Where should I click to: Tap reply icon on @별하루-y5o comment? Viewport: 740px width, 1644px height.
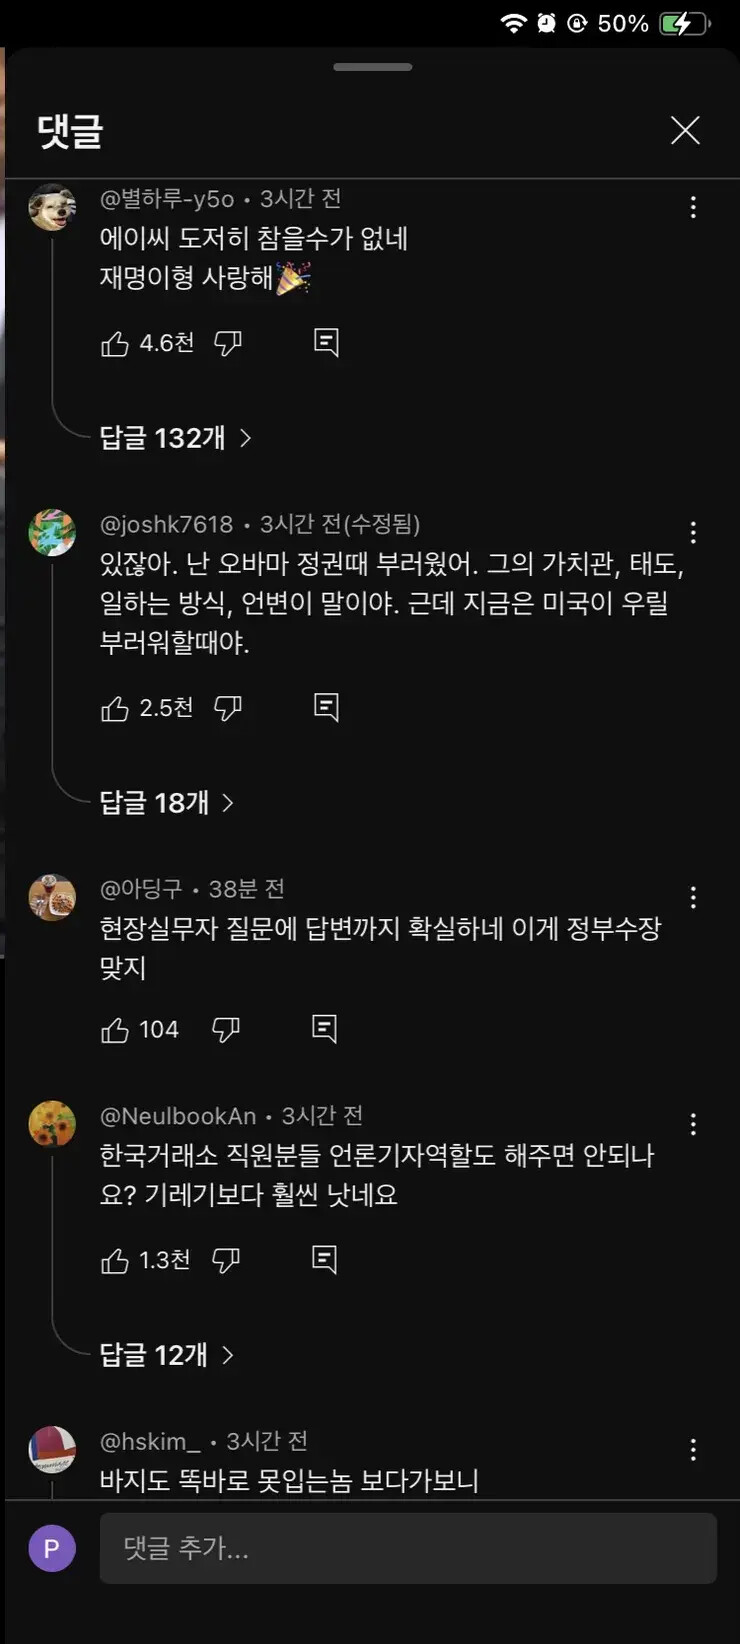coord(326,343)
